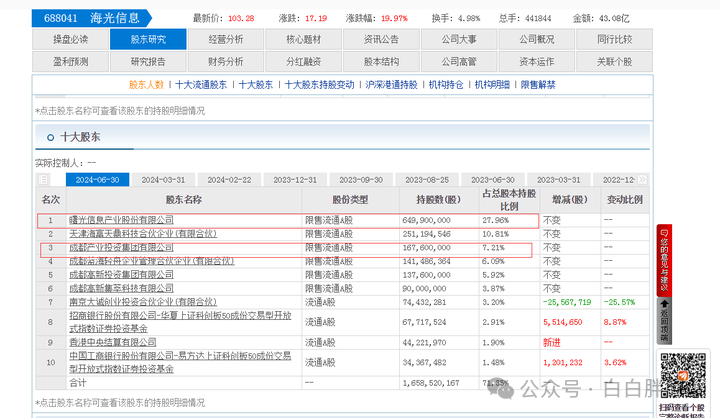Jump to the 十大流通股东 section link

201,85
